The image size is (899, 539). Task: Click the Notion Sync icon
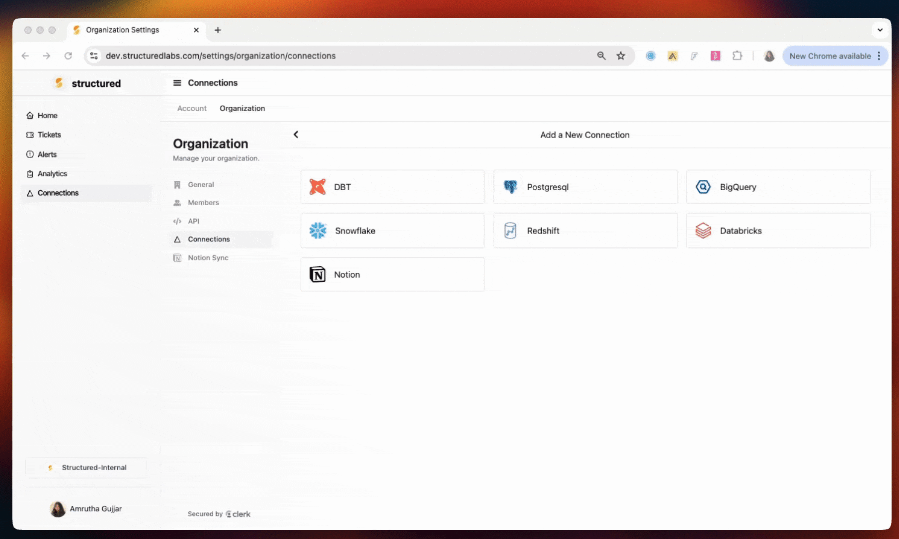pos(177,258)
